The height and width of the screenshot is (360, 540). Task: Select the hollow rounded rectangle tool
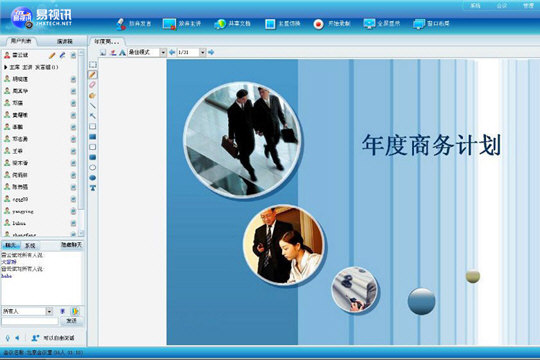(93, 147)
